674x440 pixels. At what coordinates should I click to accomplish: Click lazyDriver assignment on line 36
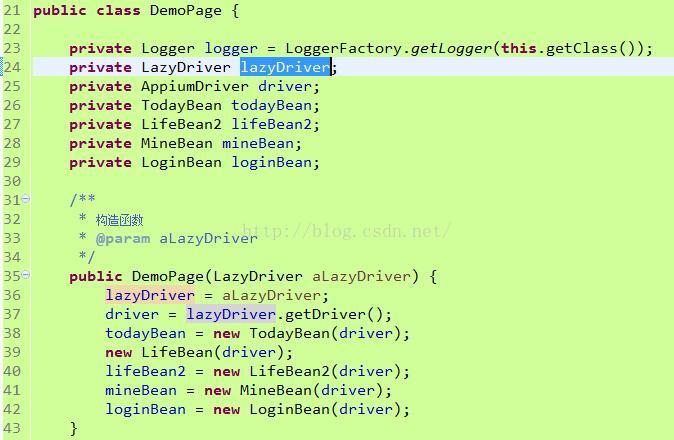[150, 295]
